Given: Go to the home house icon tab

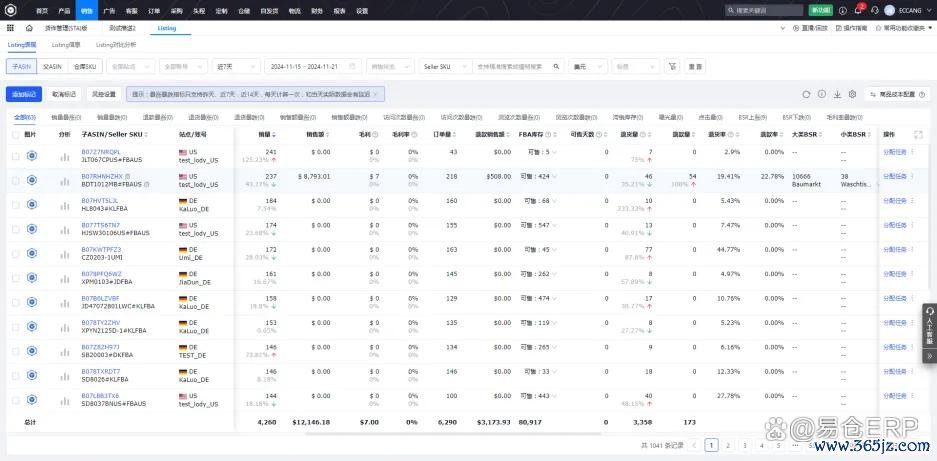Looking at the screenshot, I should click(29, 28).
